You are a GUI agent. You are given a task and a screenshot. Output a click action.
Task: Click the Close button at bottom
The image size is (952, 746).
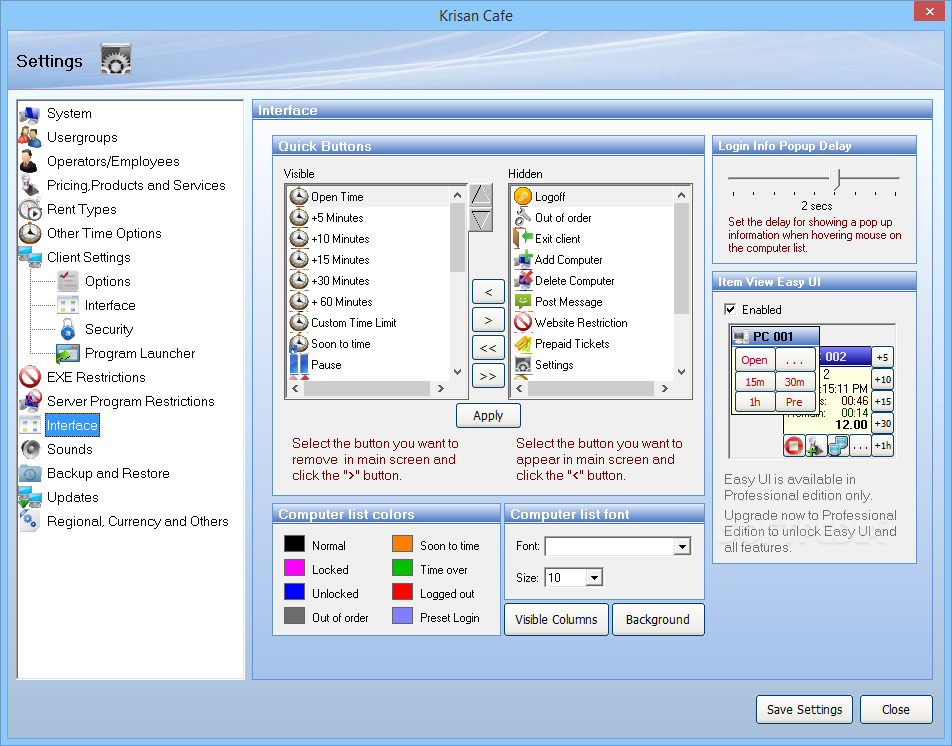point(896,710)
